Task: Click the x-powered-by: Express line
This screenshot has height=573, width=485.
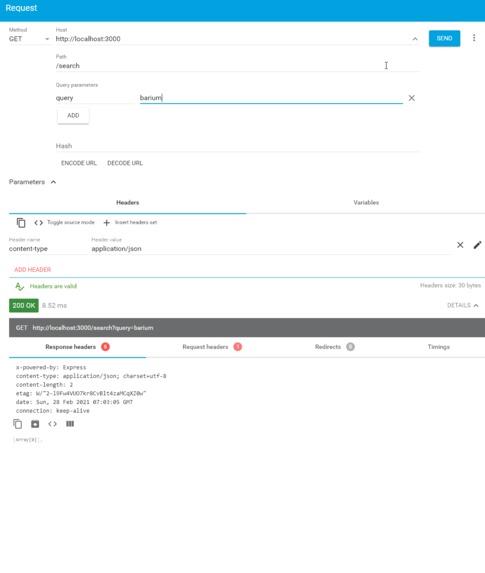Action: (x=51, y=367)
